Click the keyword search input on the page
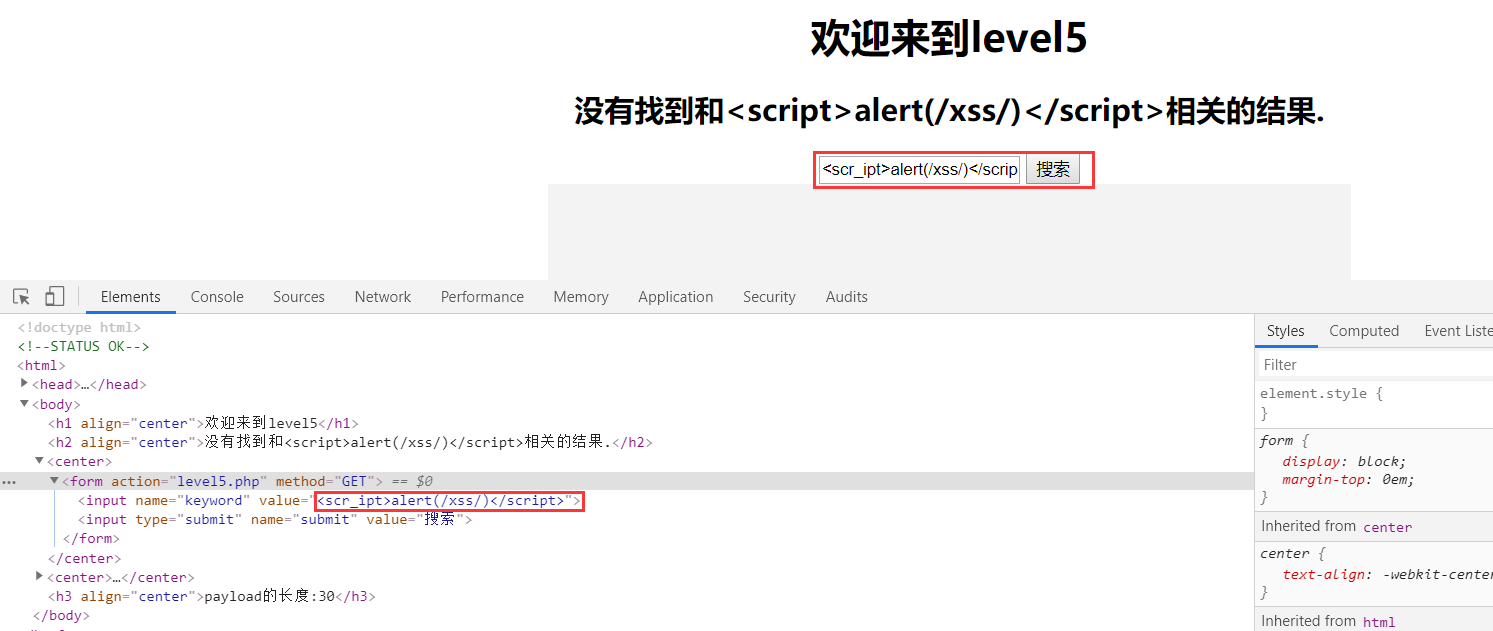 919,169
